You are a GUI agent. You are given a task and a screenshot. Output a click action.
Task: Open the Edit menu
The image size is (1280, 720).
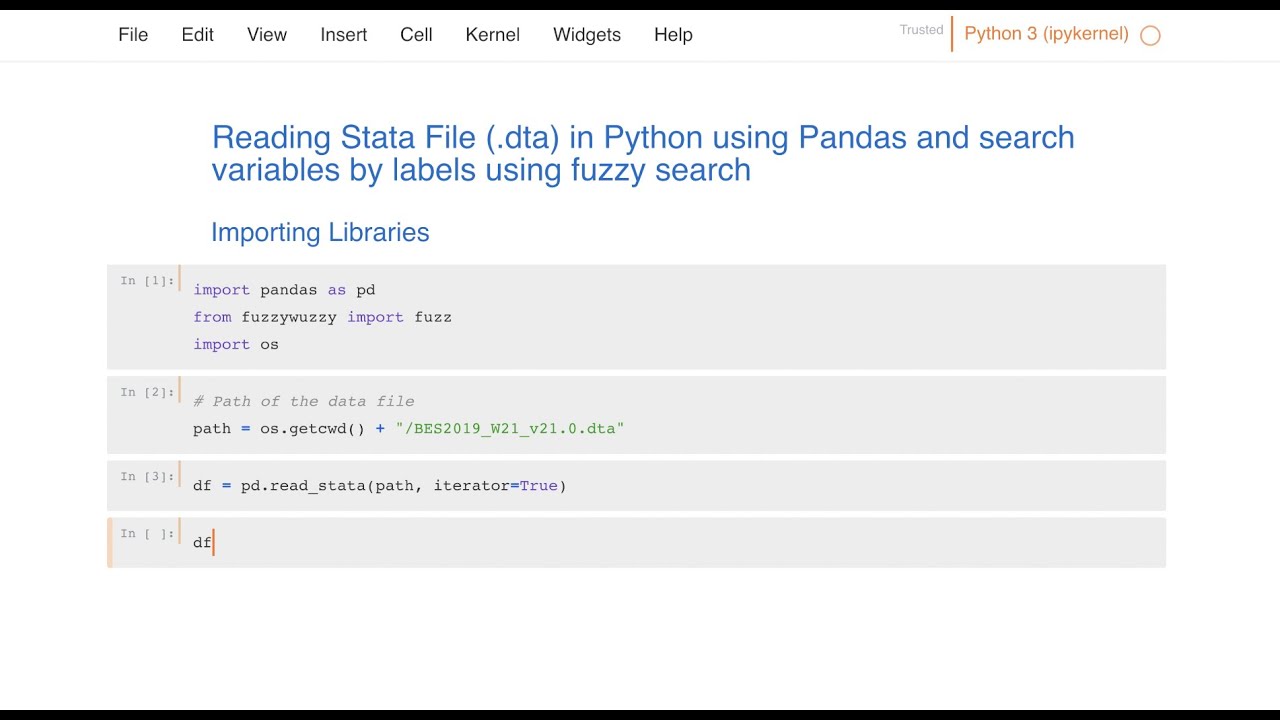click(197, 34)
